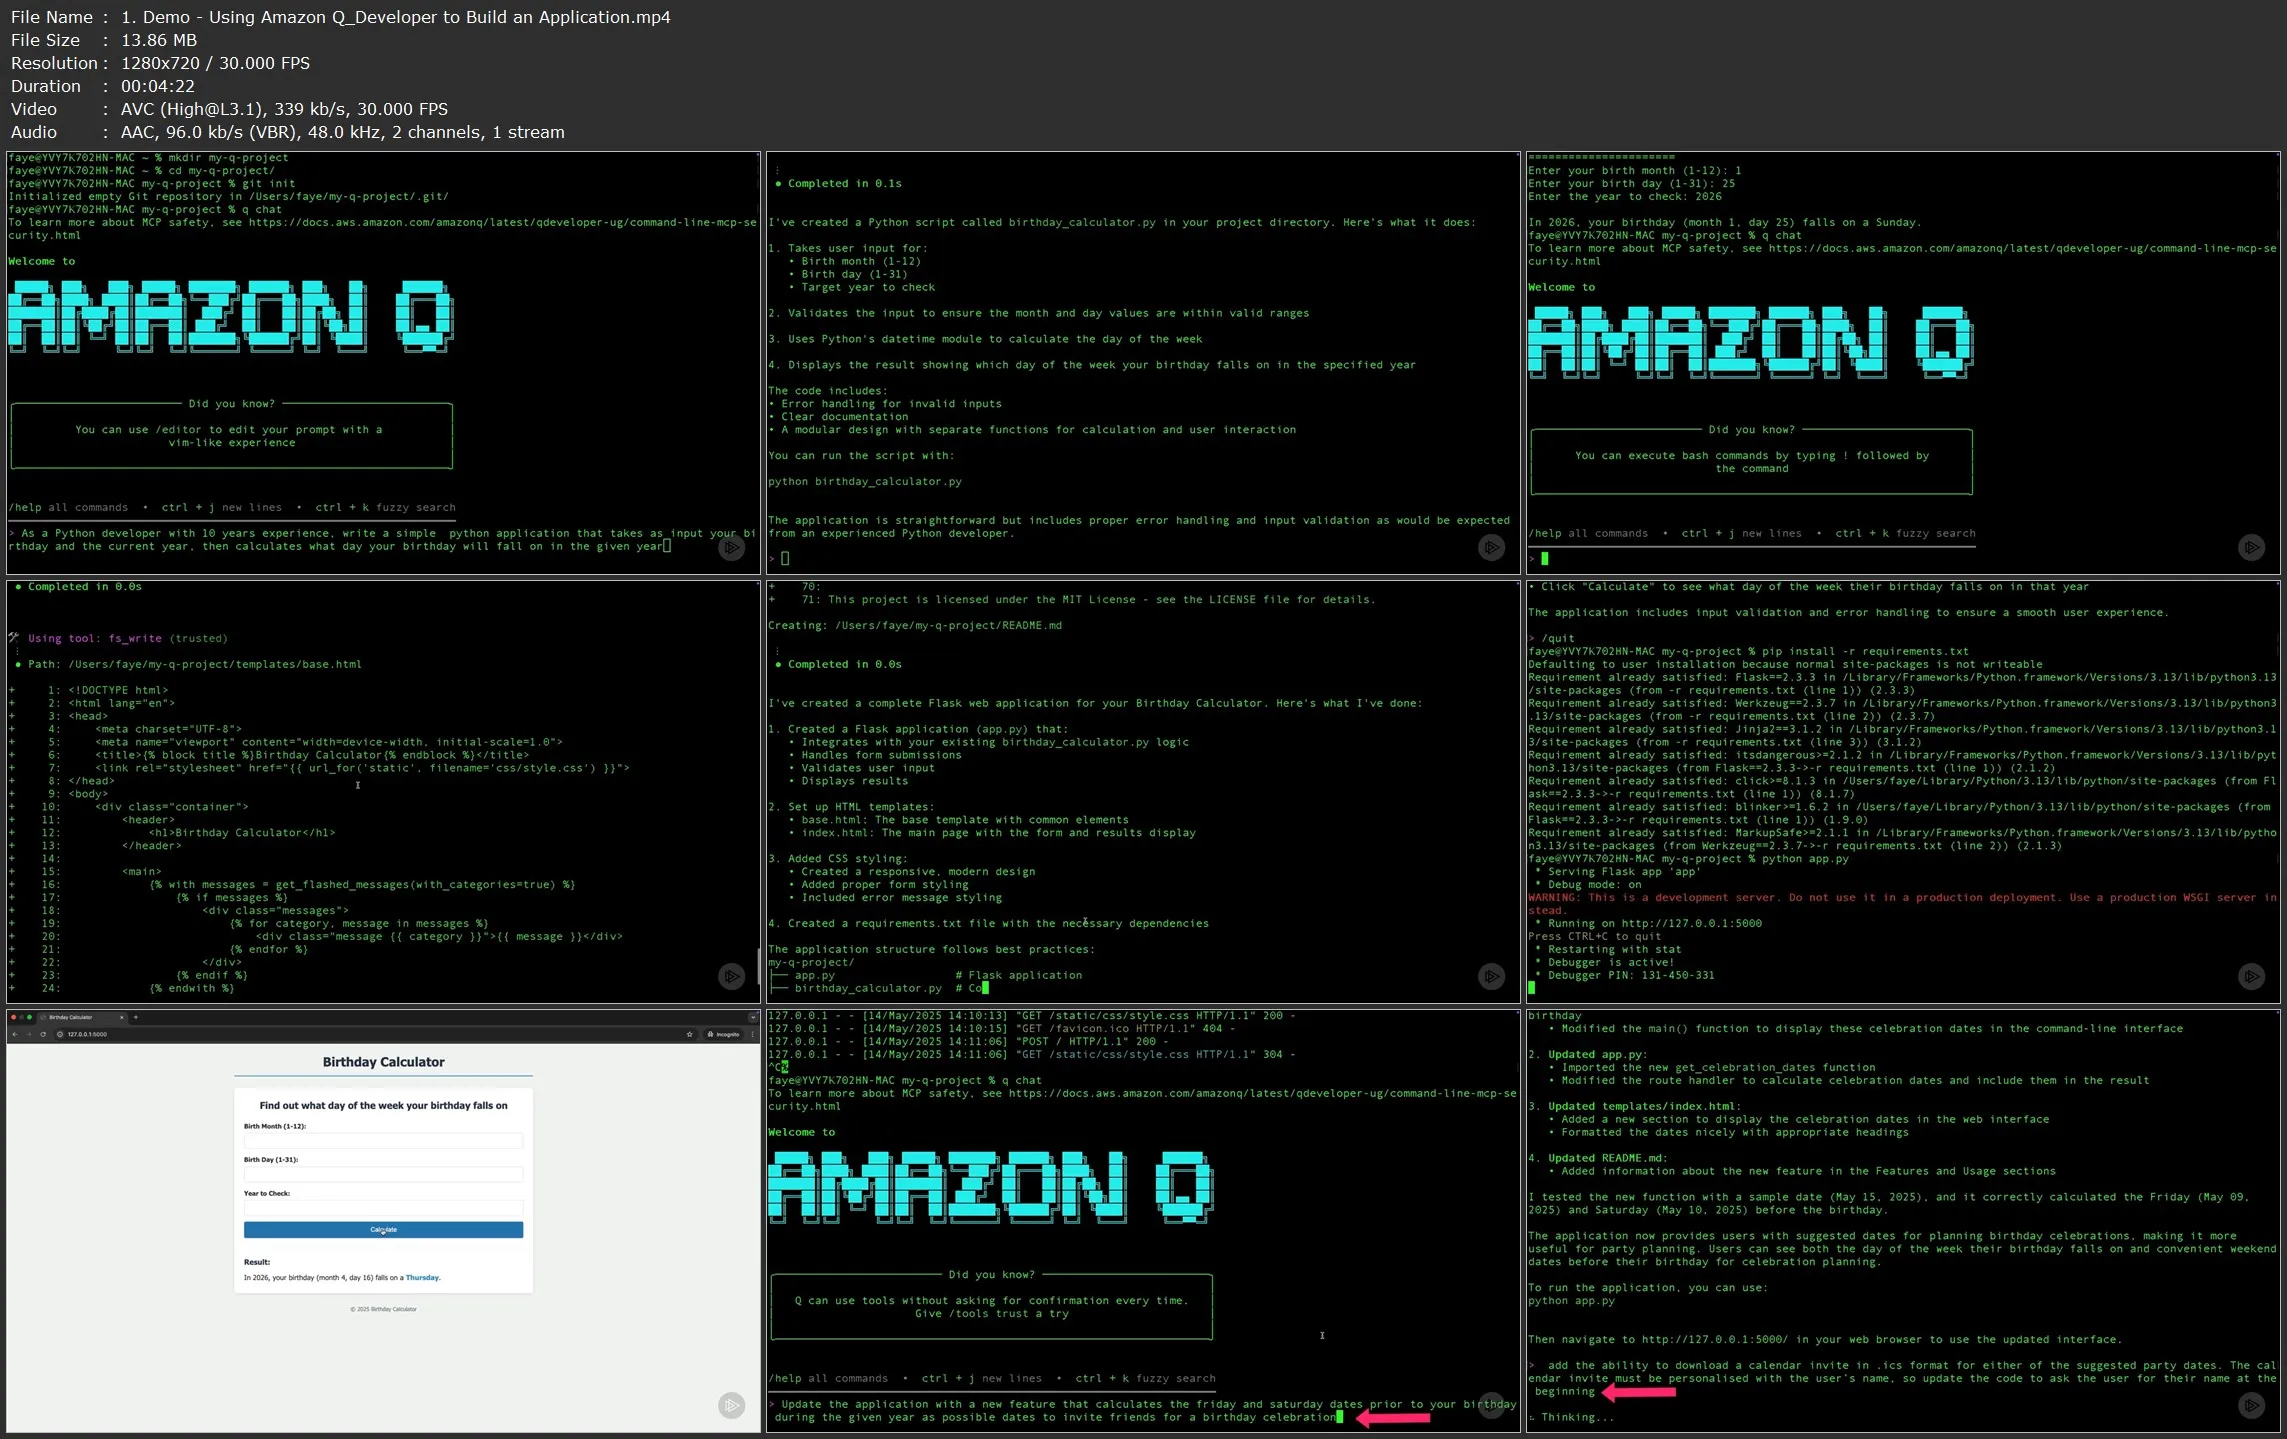The width and height of the screenshot is (2287, 1439).
Task: Click the 'AAC, 96.0 kb/s (VBR)' audio line
Action: (343, 132)
